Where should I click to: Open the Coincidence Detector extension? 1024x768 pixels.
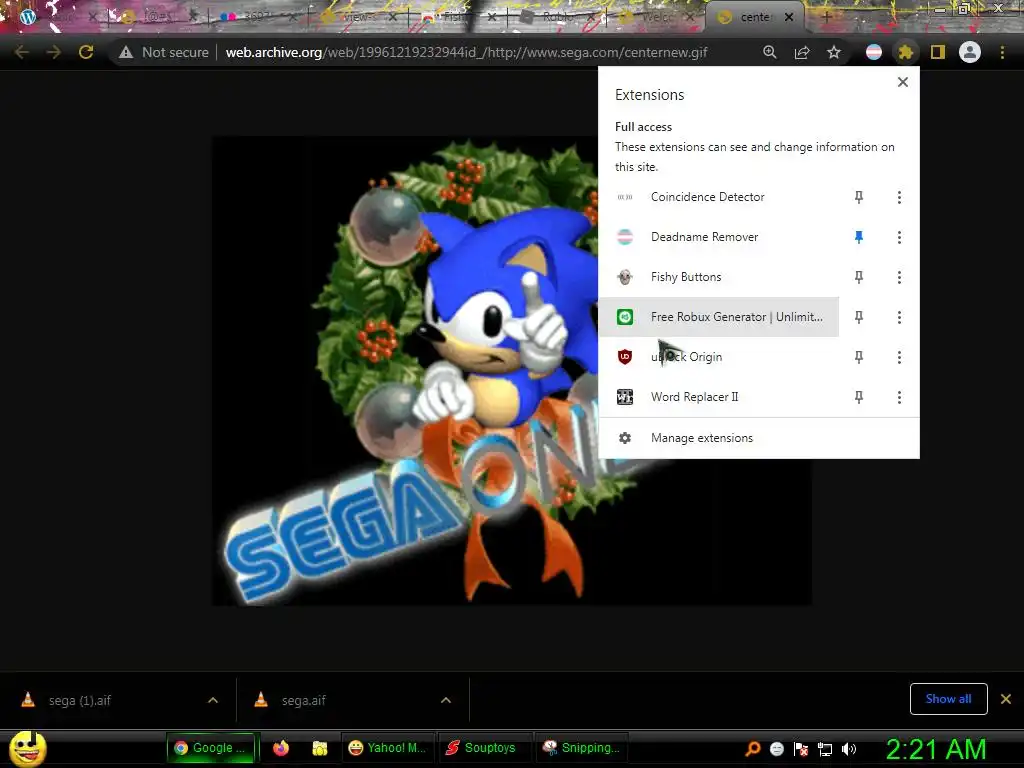718,197
